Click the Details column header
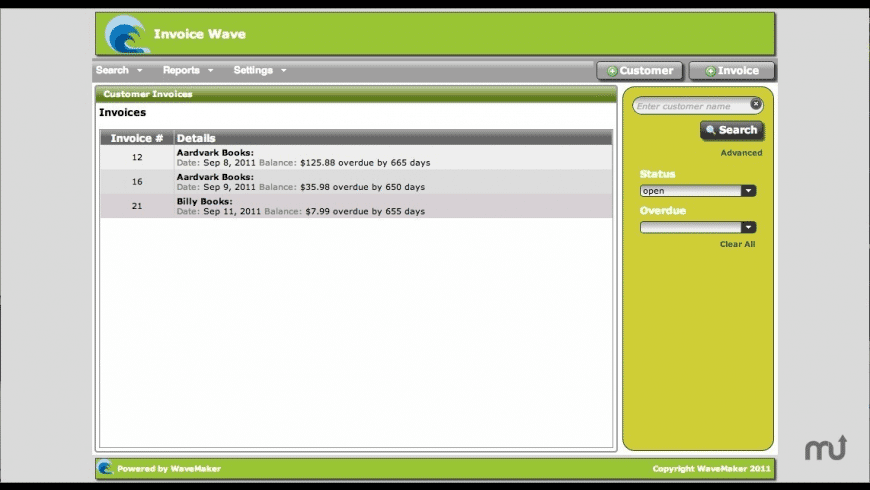Screen dimensions: 870x490 393,138
